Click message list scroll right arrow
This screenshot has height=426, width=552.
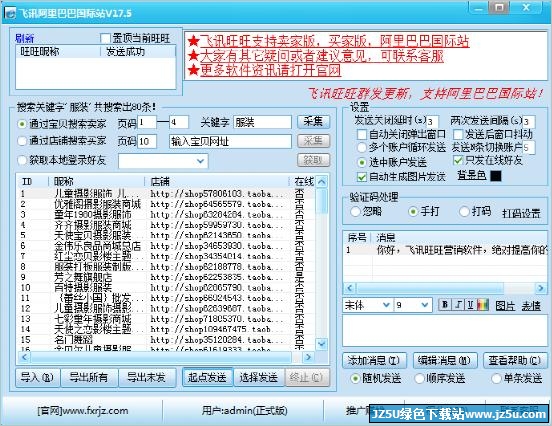[x=541, y=288]
